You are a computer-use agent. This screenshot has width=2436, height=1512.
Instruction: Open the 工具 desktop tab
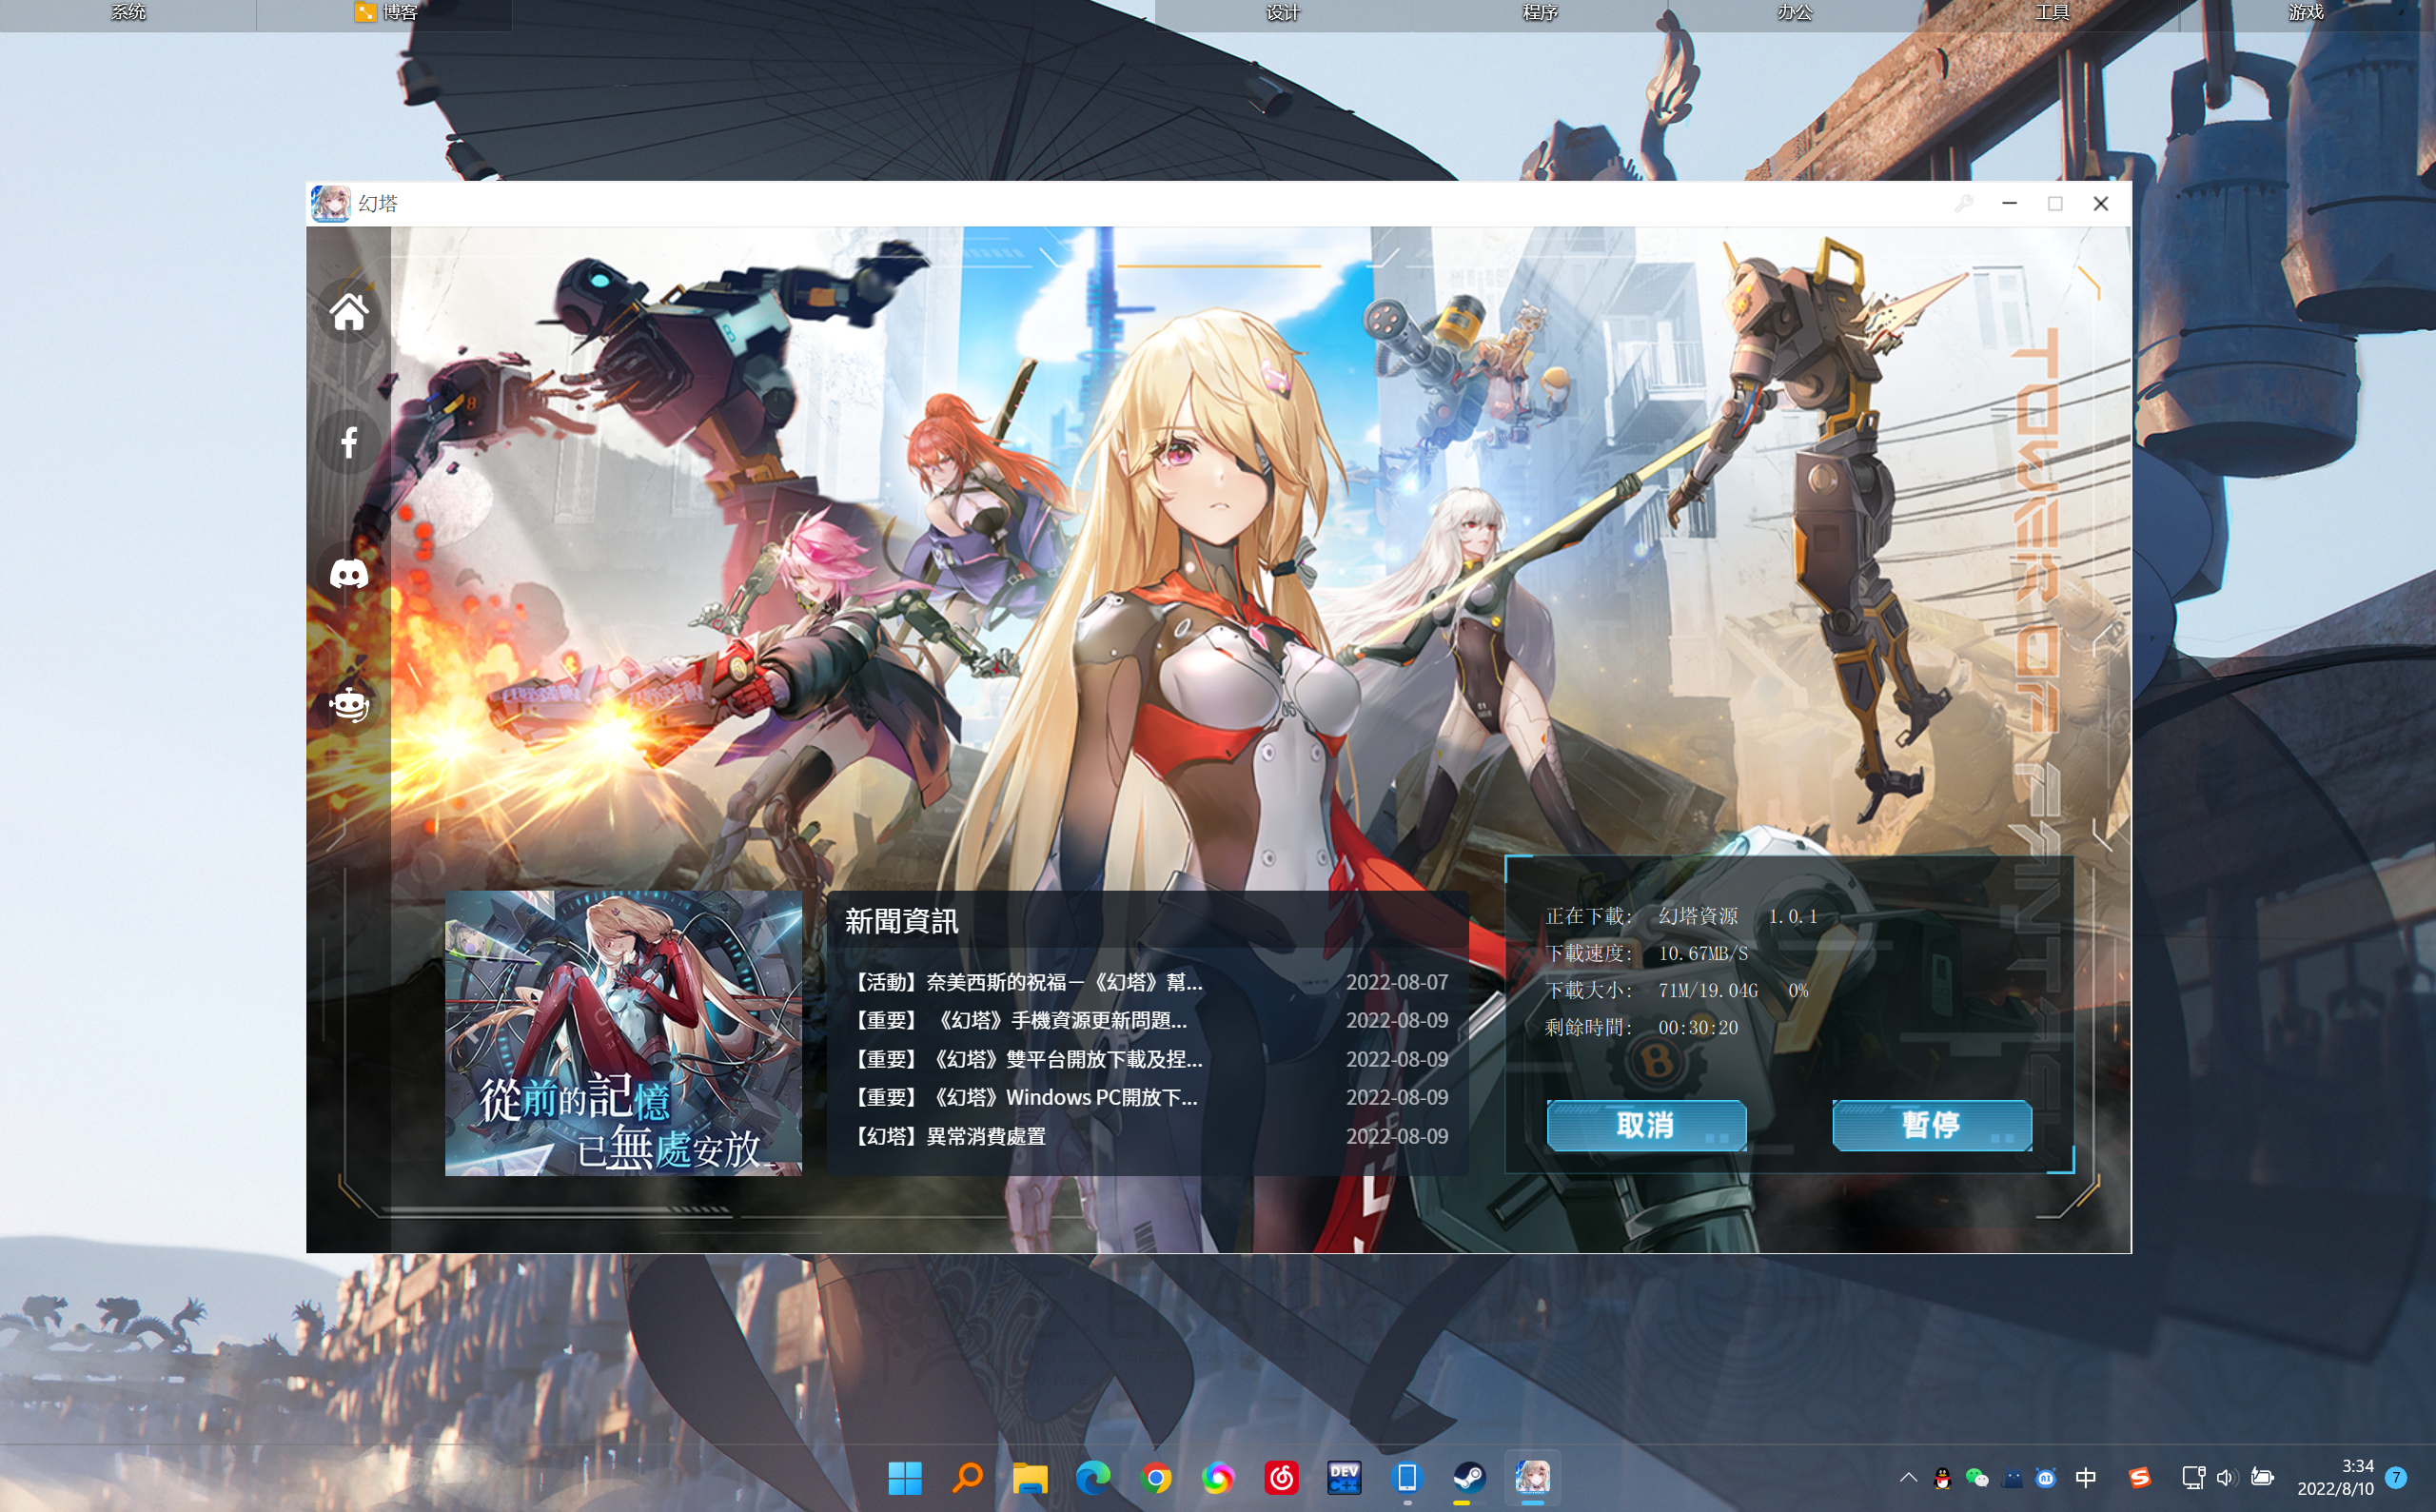(2052, 12)
